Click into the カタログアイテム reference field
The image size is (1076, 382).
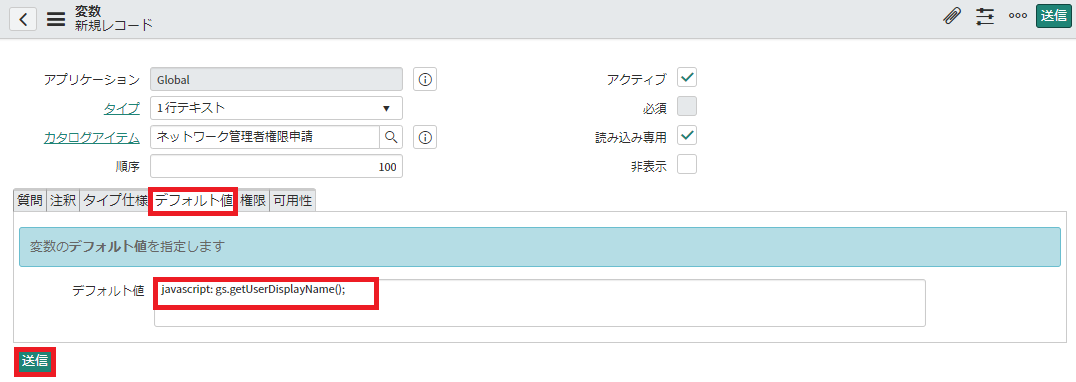[265, 137]
